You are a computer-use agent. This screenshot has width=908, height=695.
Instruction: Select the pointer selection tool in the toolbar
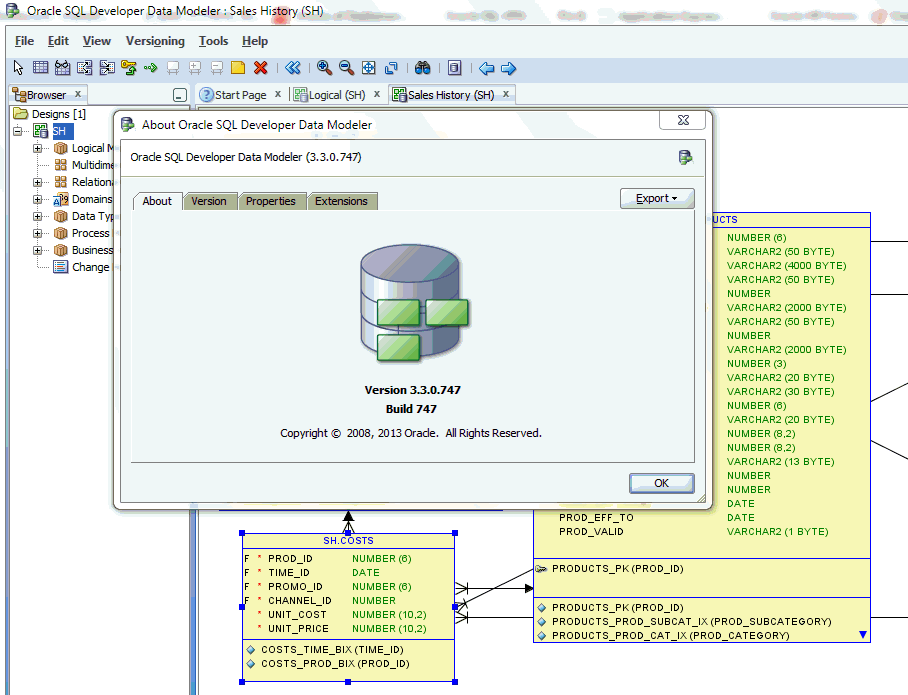click(x=16, y=67)
